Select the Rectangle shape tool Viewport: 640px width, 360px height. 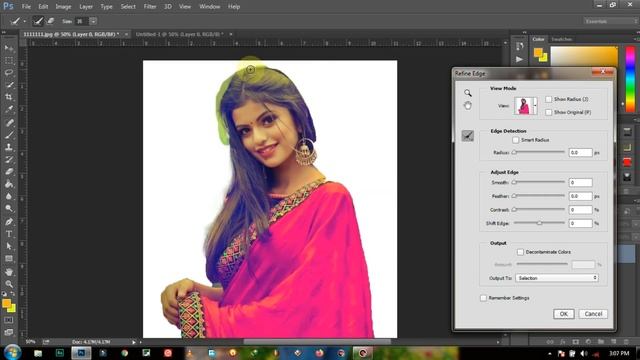click(9, 258)
